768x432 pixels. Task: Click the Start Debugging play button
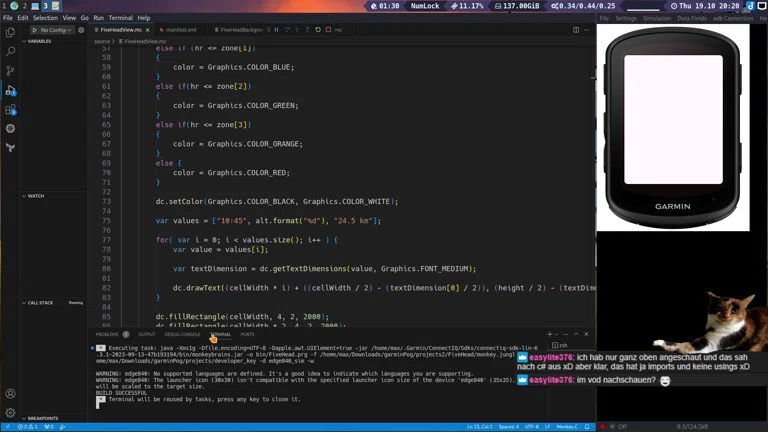click(x=34, y=30)
